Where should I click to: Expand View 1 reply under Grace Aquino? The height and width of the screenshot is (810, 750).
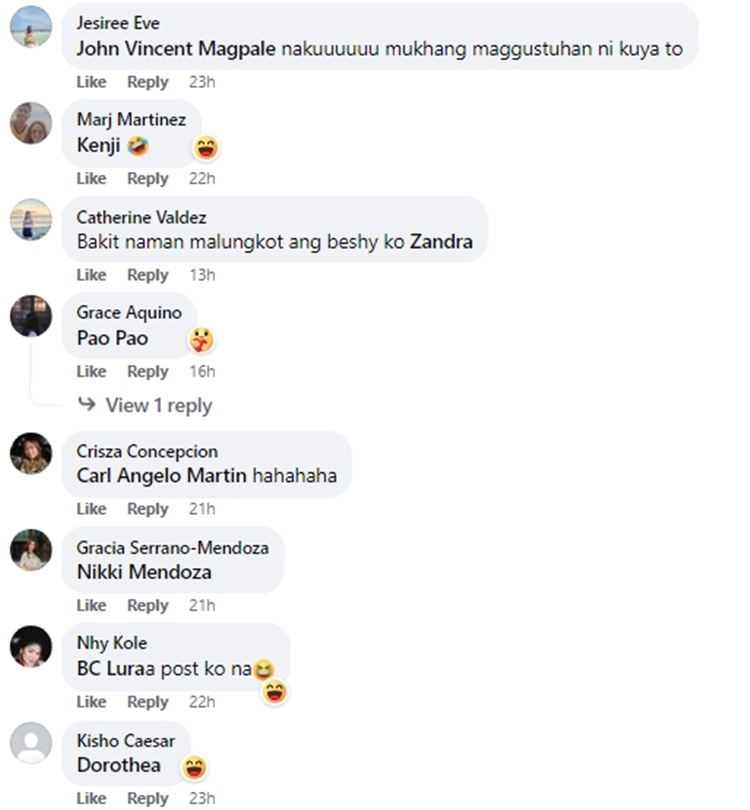[159, 406]
